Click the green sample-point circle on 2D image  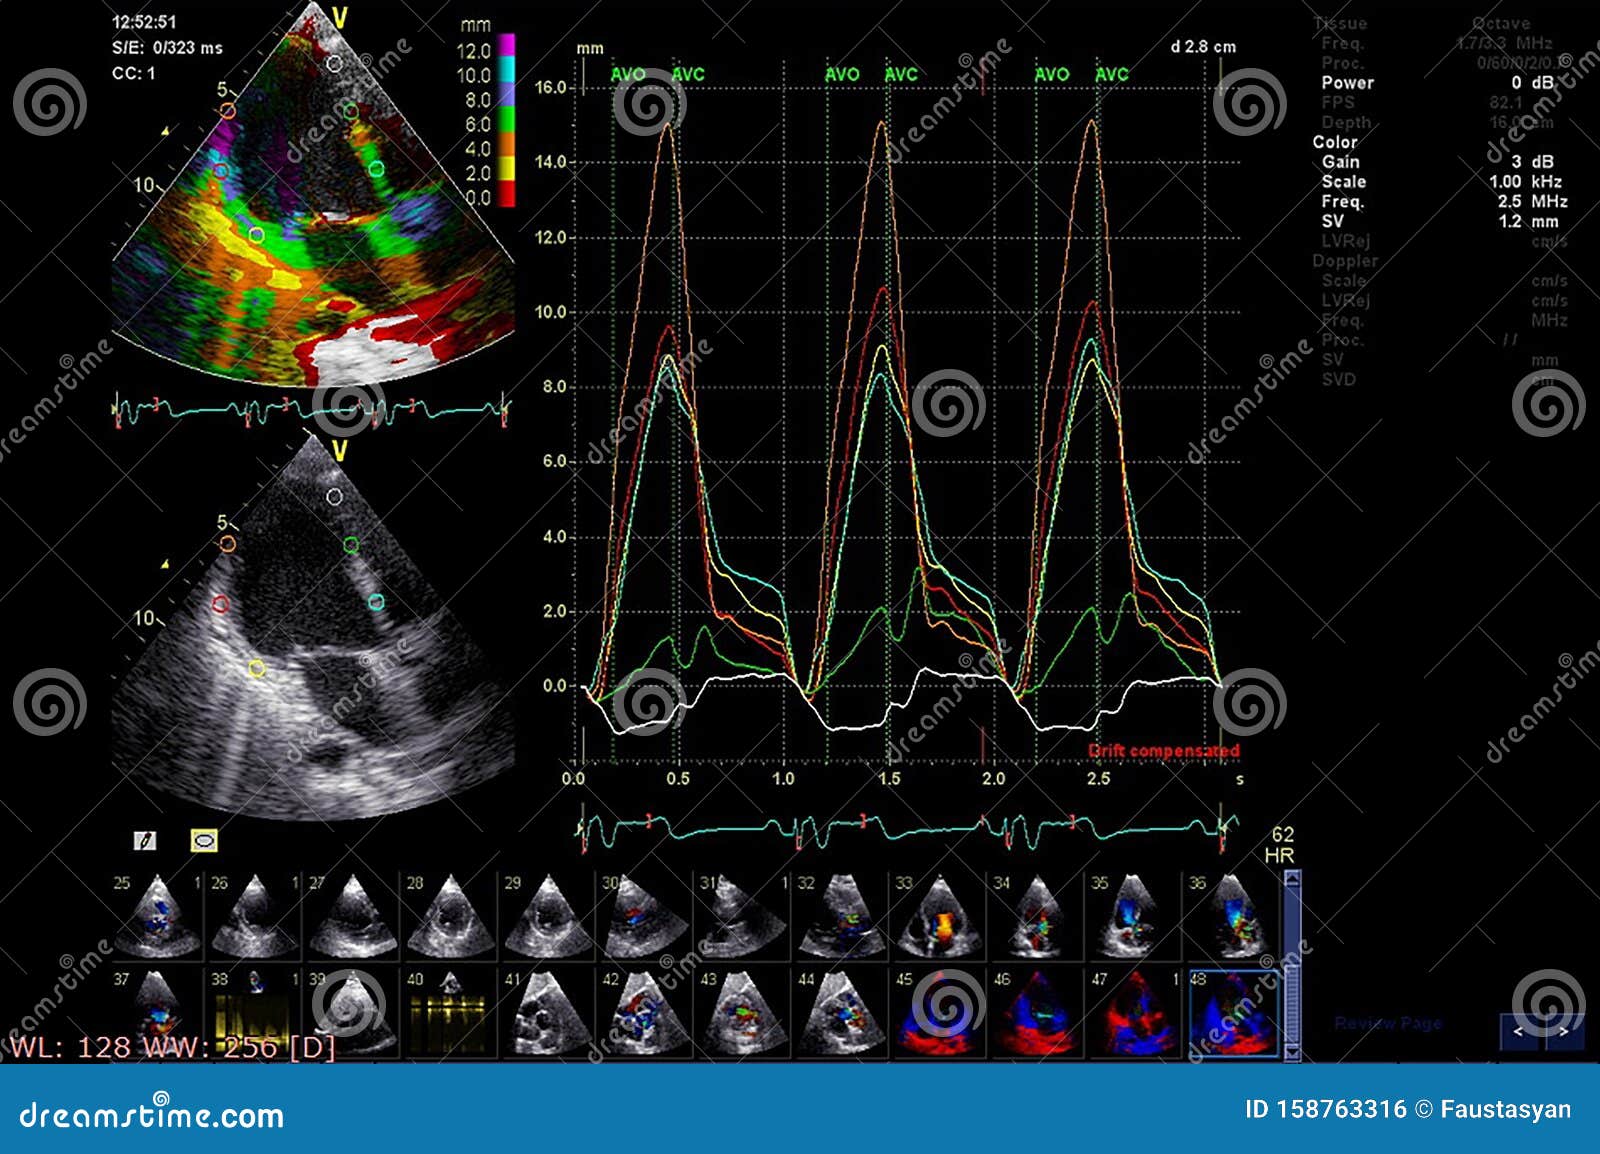pyautogui.click(x=350, y=545)
